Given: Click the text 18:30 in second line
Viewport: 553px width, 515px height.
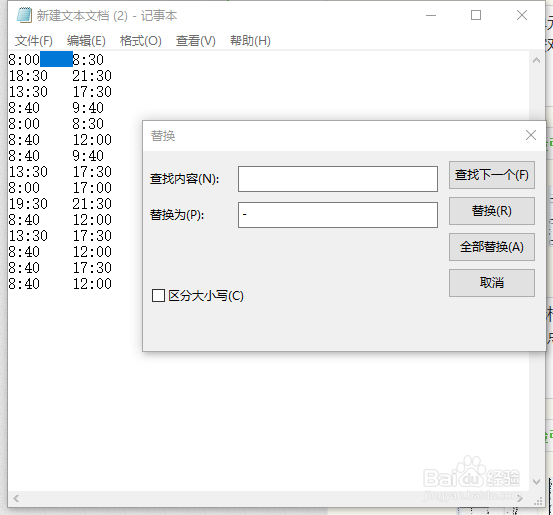Looking at the screenshot, I should pos(28,76).
